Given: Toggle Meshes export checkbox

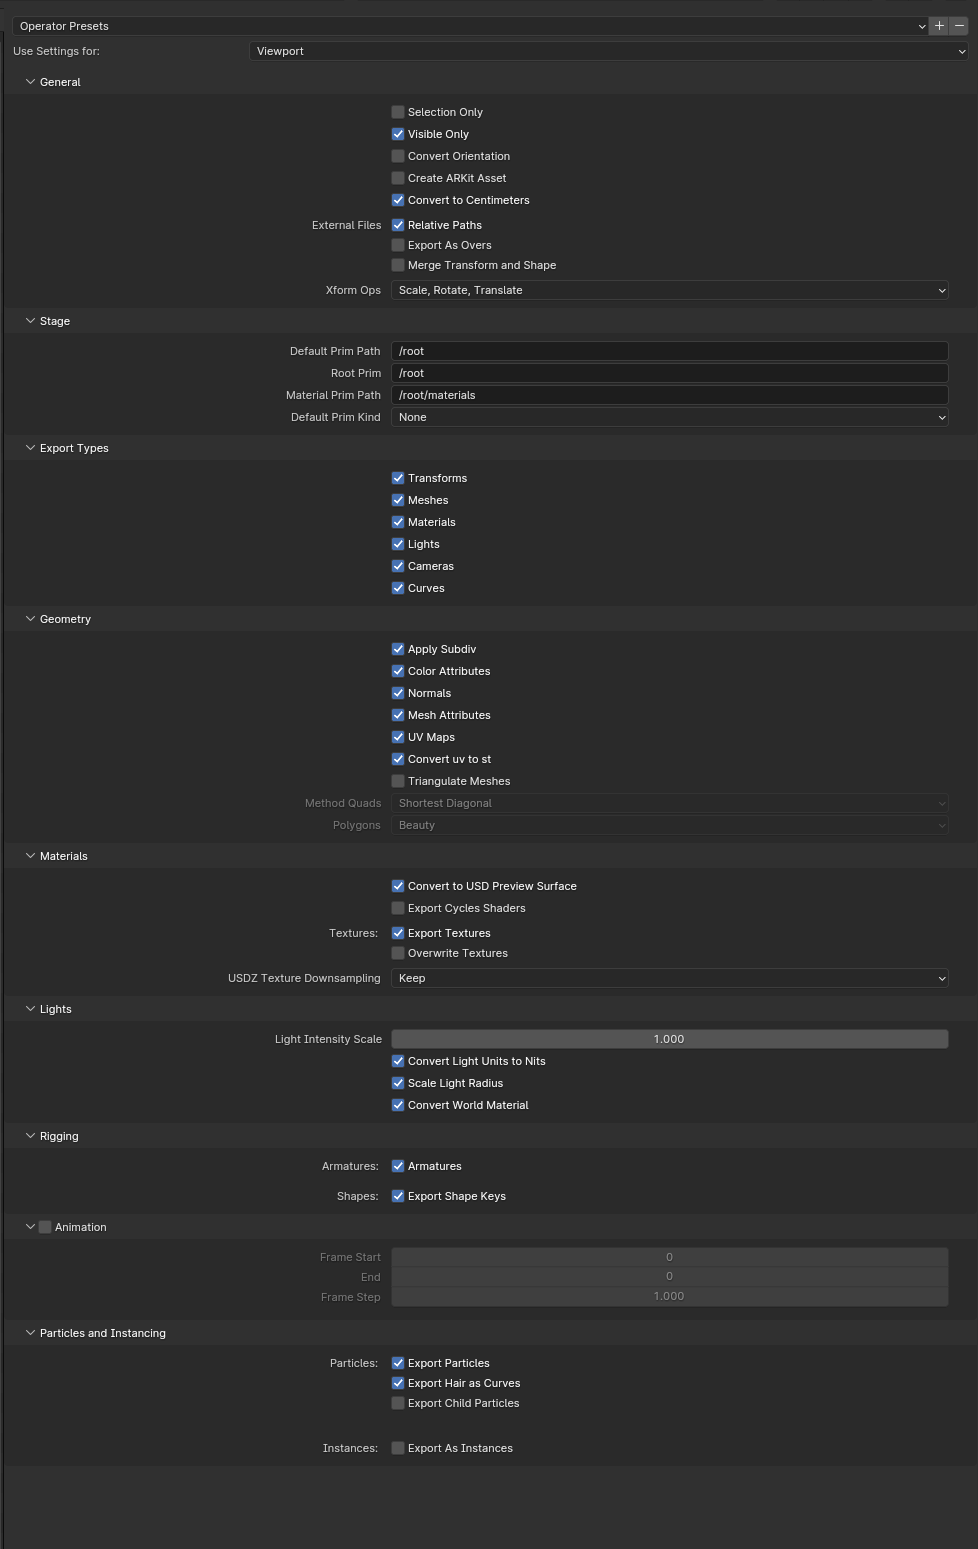Looking at the screenshot, I should [398, 500].
